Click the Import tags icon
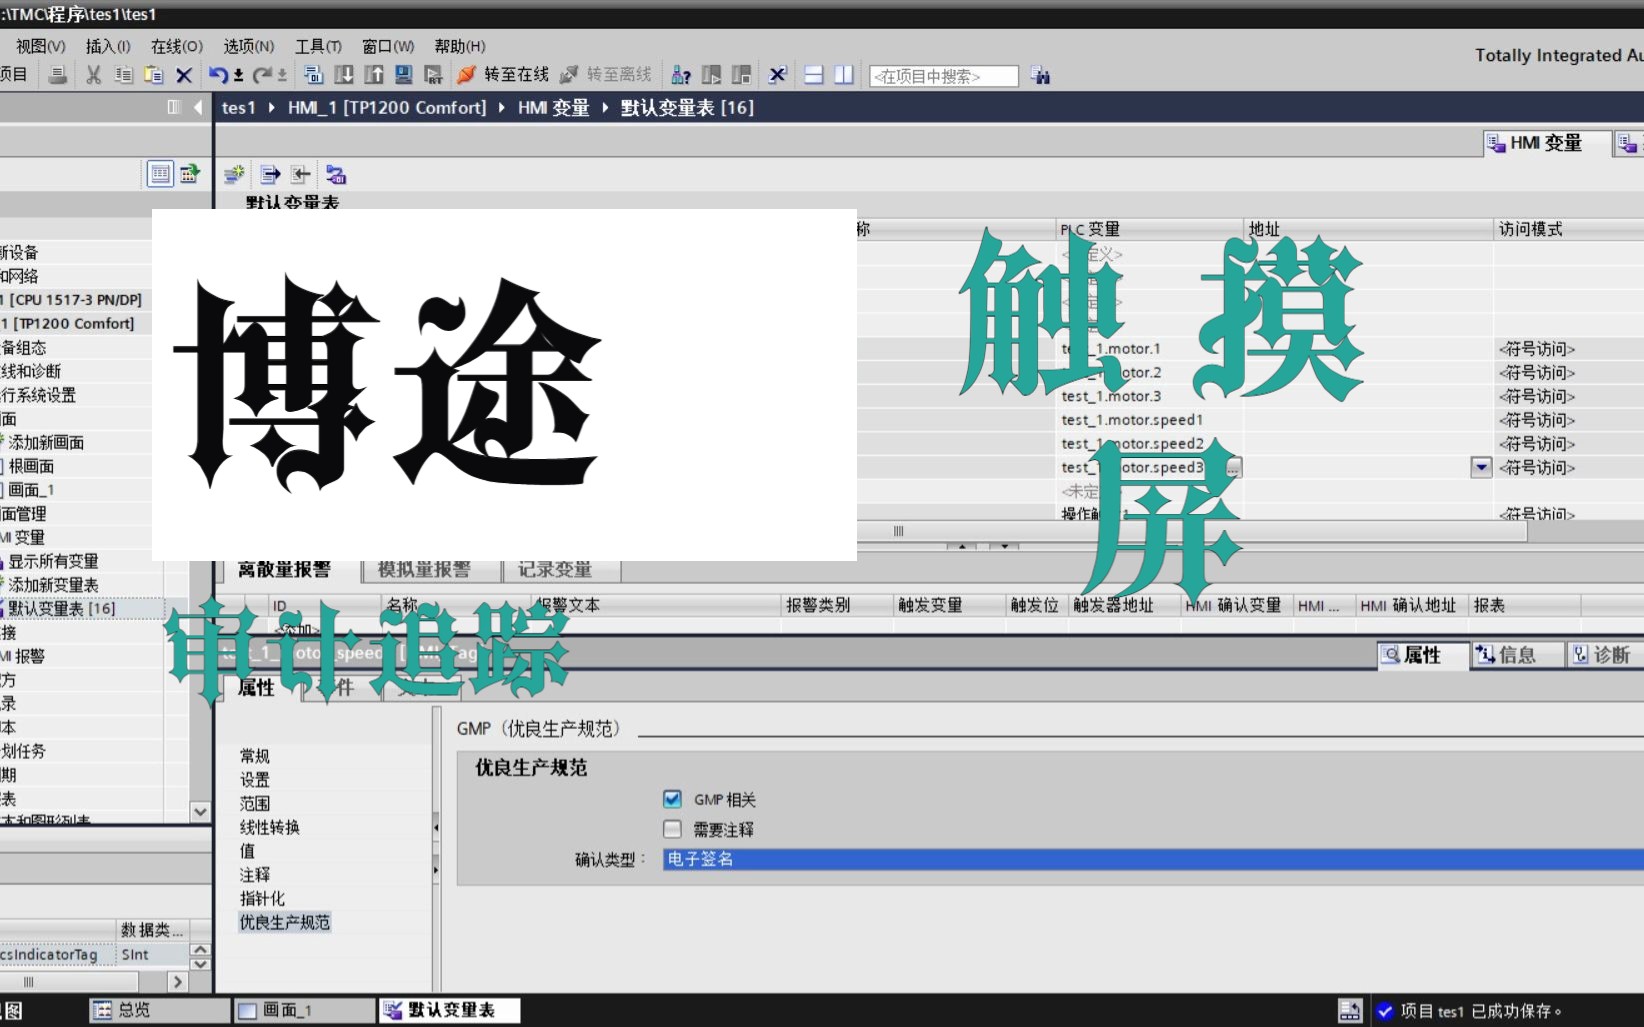The image size is (1644, 1027). click(301, 175)
